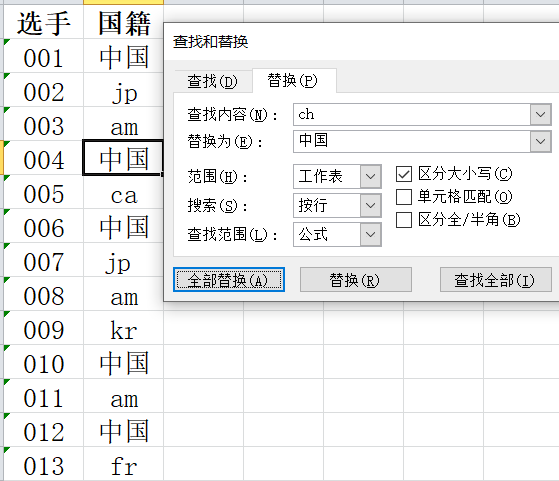Select the kr cell beside 009
The width and height of the screenshot is (559, 481).
click(x=124, y=328)
